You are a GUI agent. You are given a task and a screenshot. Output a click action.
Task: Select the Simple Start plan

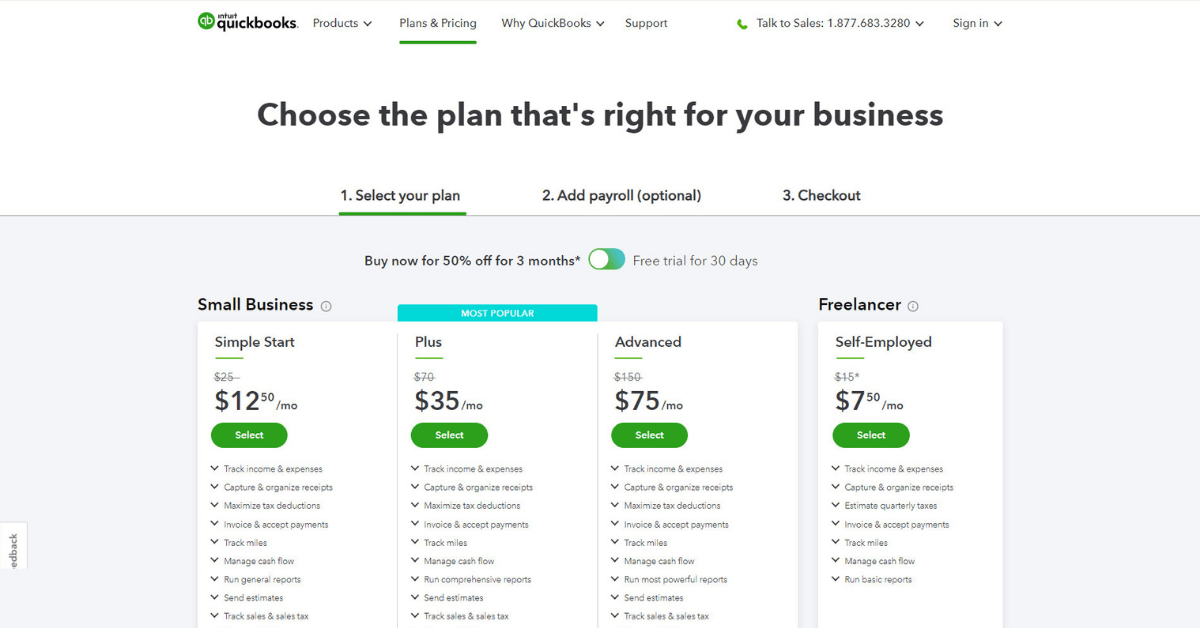coord(249,435)
